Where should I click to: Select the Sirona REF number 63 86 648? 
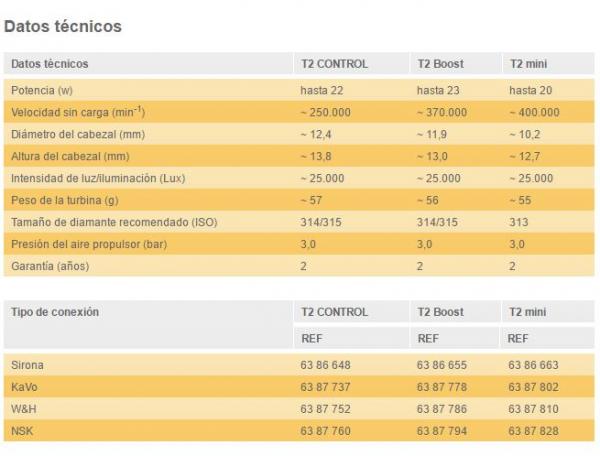tap(325, 365)
